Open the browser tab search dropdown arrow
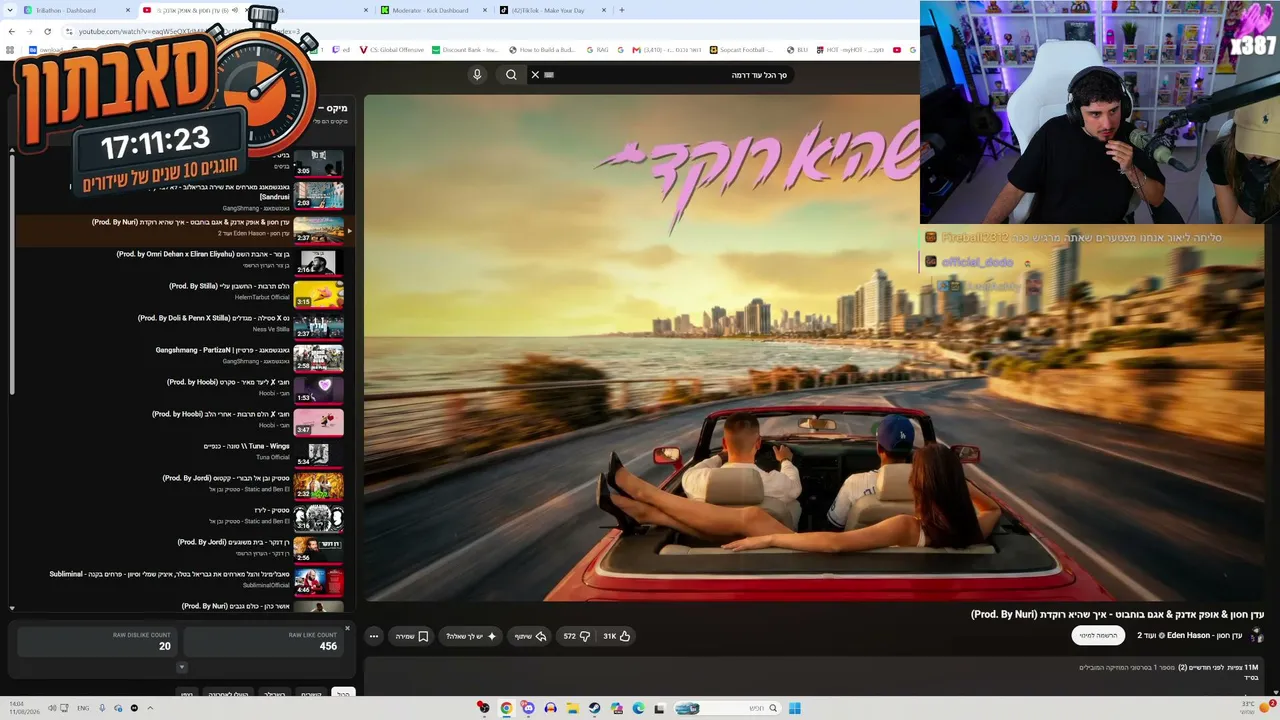The width and height of the screenshot is (1280, 720). [9, 10]
